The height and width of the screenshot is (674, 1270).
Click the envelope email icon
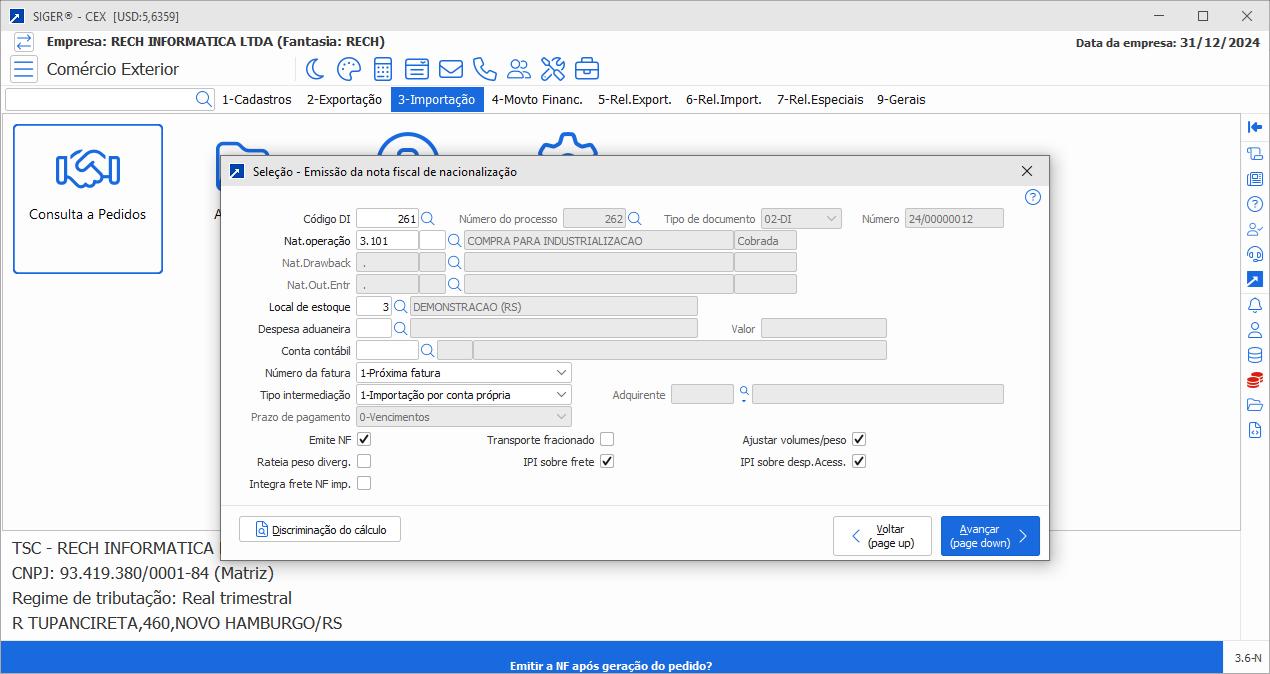[451, 69]
